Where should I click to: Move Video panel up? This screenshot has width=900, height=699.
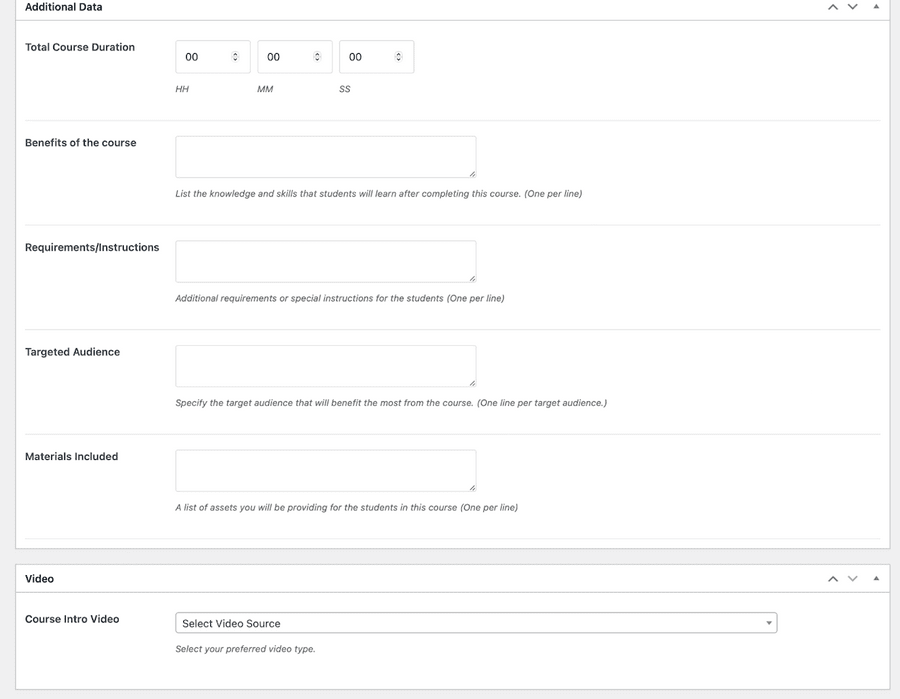pos(832,579)
